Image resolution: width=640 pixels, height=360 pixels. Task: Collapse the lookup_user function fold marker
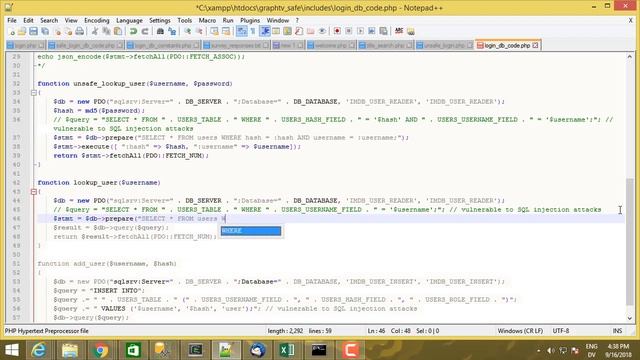[34, 191]
